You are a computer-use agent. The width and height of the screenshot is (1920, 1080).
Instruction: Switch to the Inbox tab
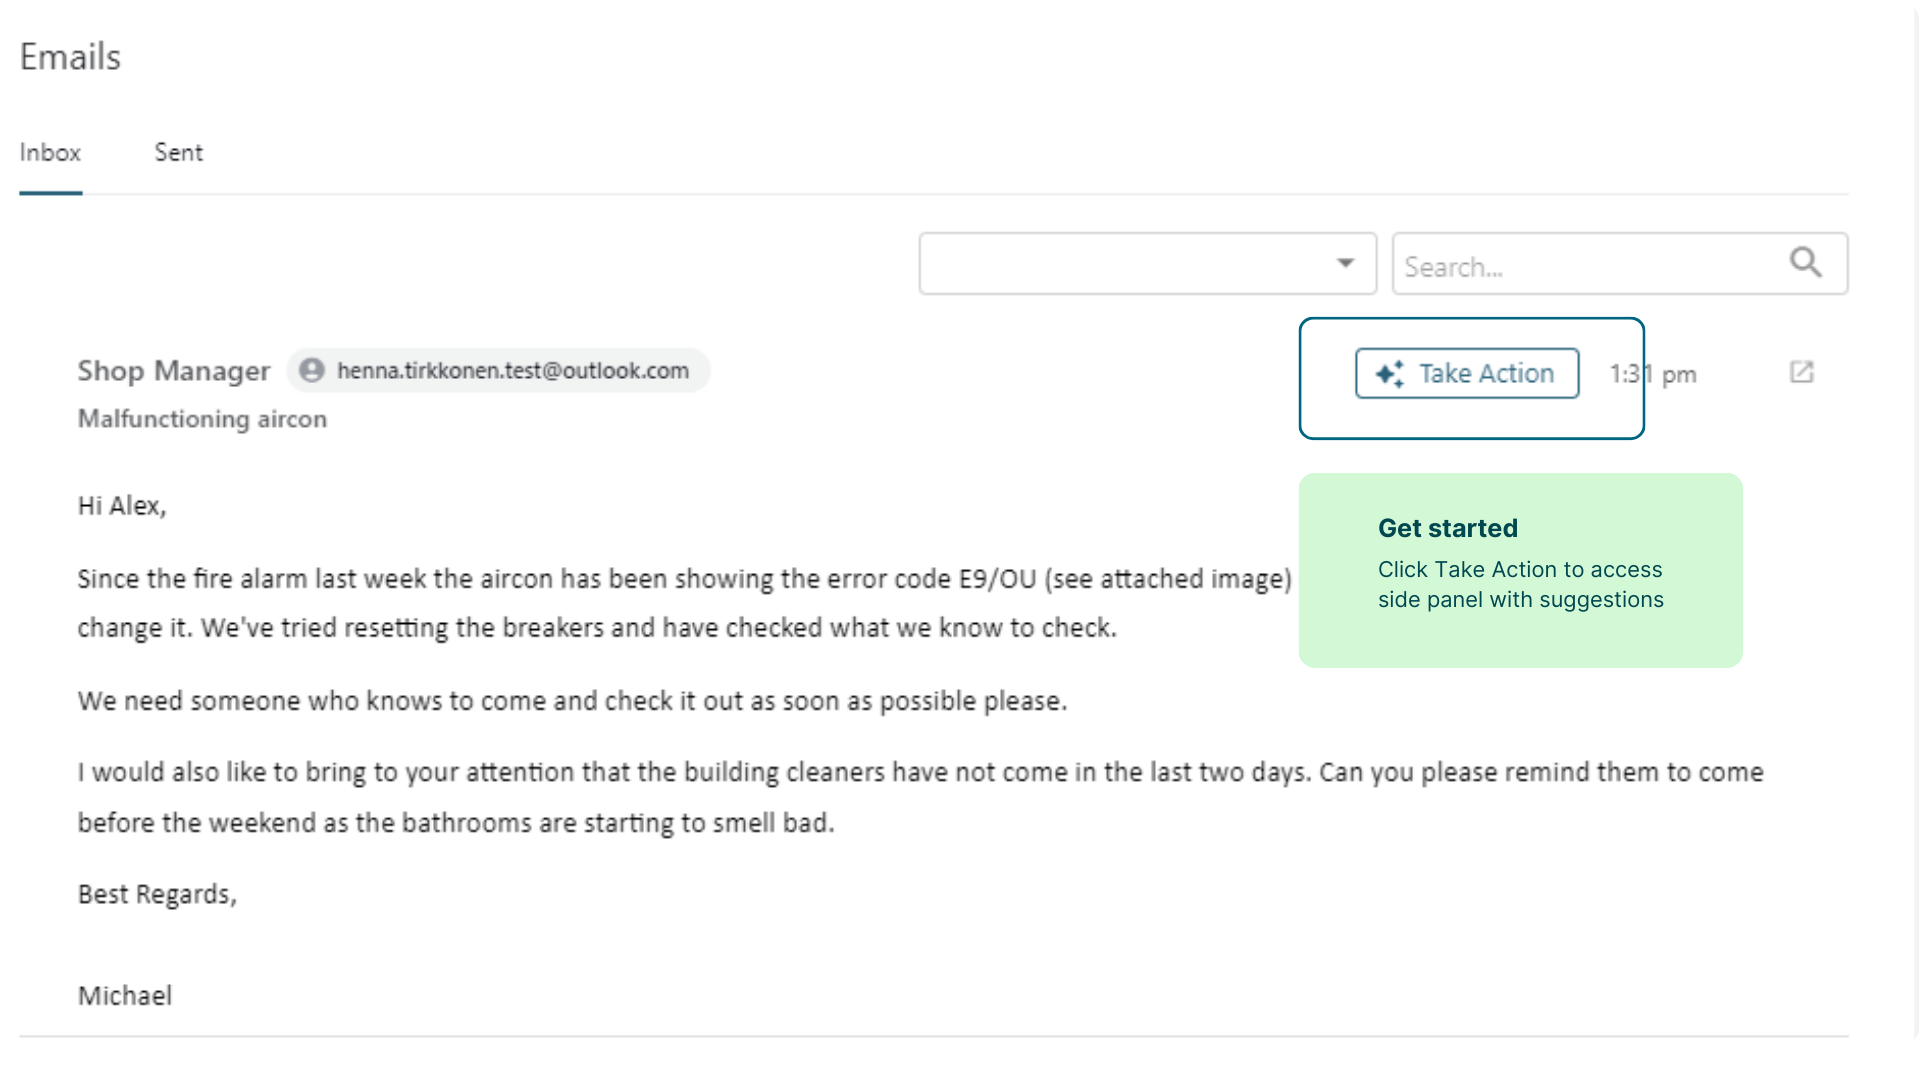tap(50, 153)
